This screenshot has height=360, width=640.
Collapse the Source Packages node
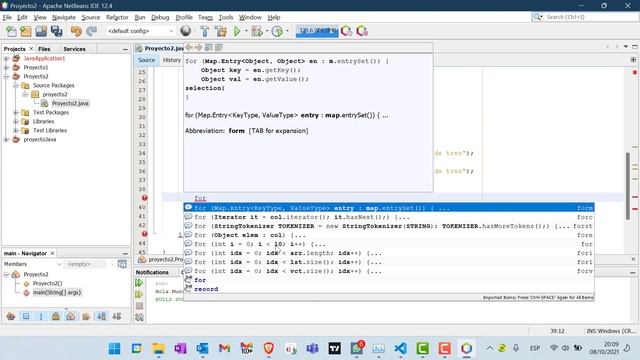tap(16, 85)
